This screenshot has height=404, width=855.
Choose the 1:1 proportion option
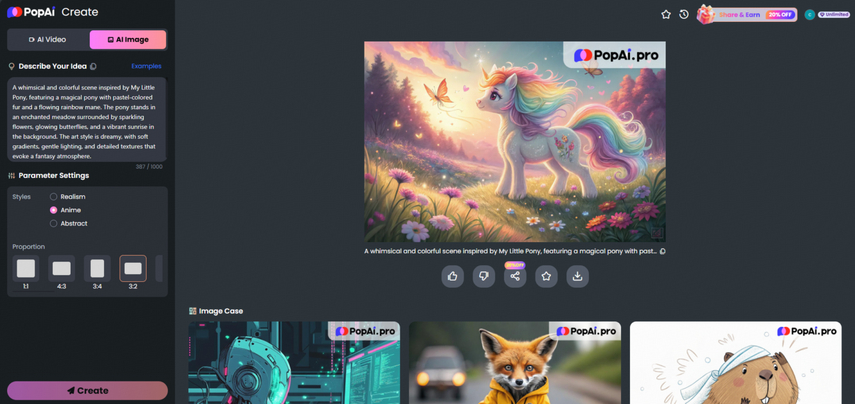(x=26, y=269)
